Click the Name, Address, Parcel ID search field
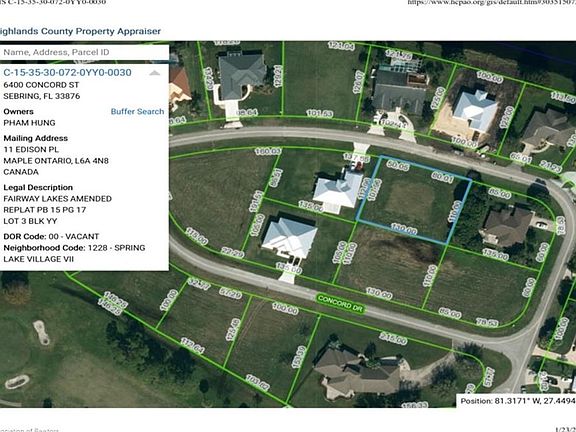576x432 pixels. (84, 52)
